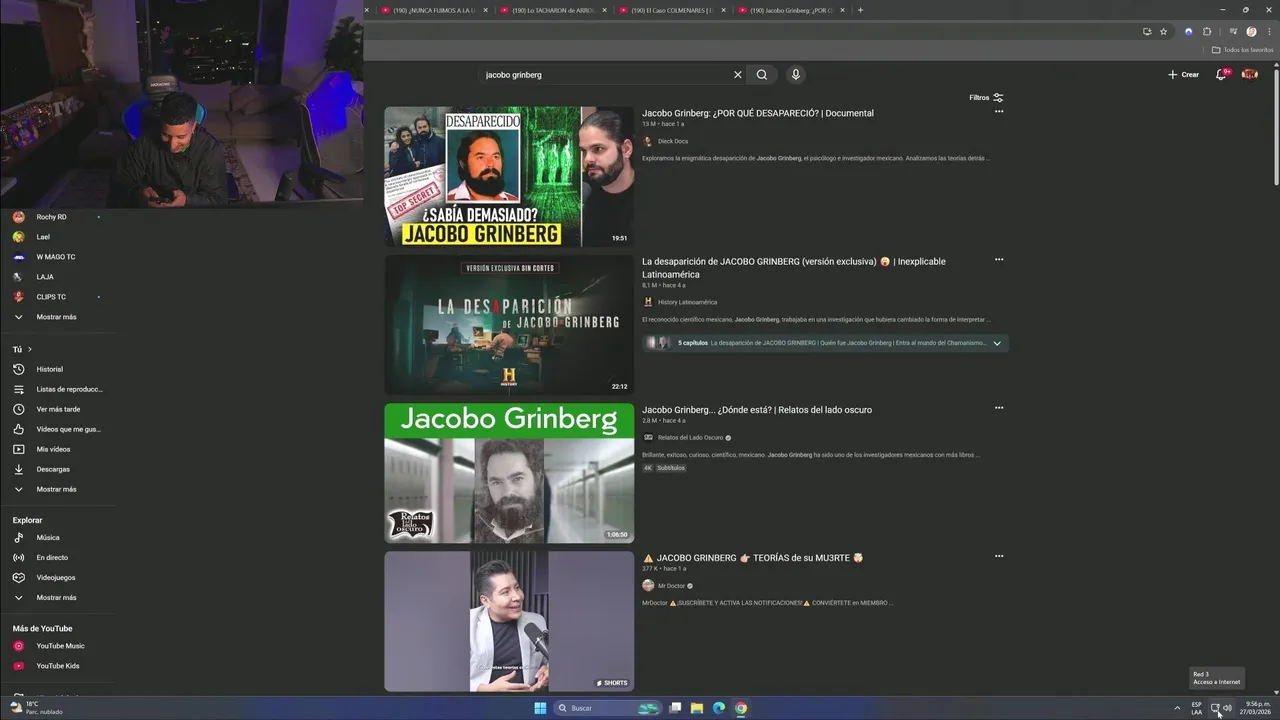Close the El Caso COLMENARES tab
The width and height of the screenshot is (1280, 720).
coord(723,10)
